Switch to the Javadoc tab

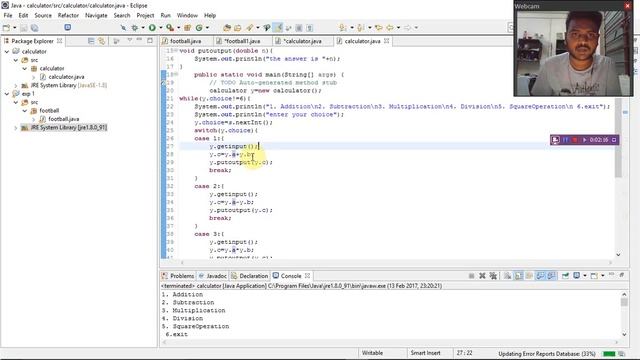[x=212, y=276]
